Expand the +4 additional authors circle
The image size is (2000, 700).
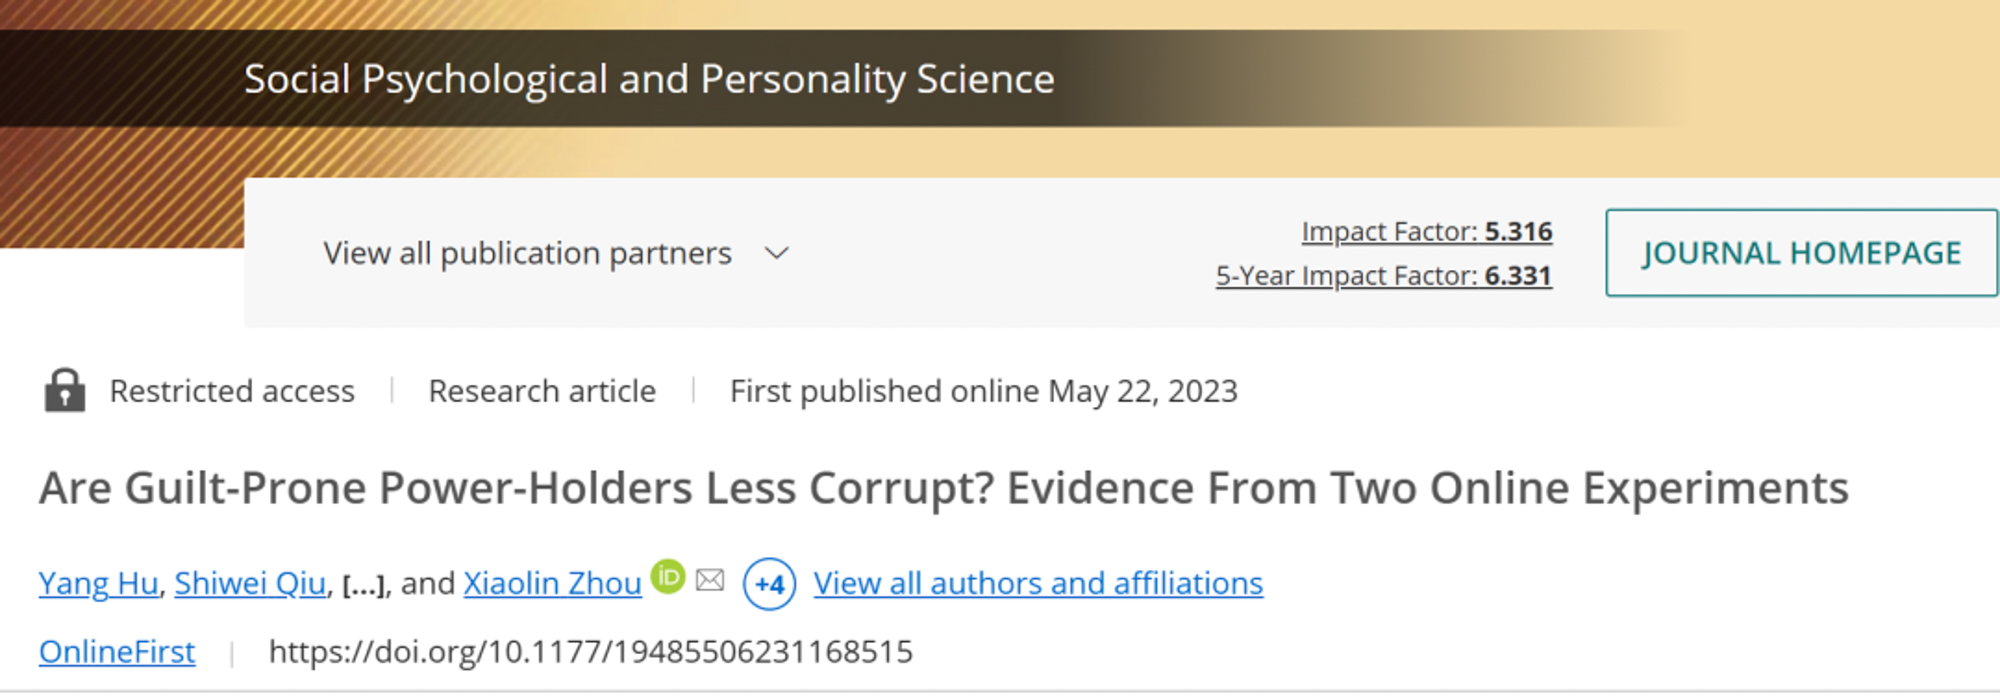click(x=769, y=584)
